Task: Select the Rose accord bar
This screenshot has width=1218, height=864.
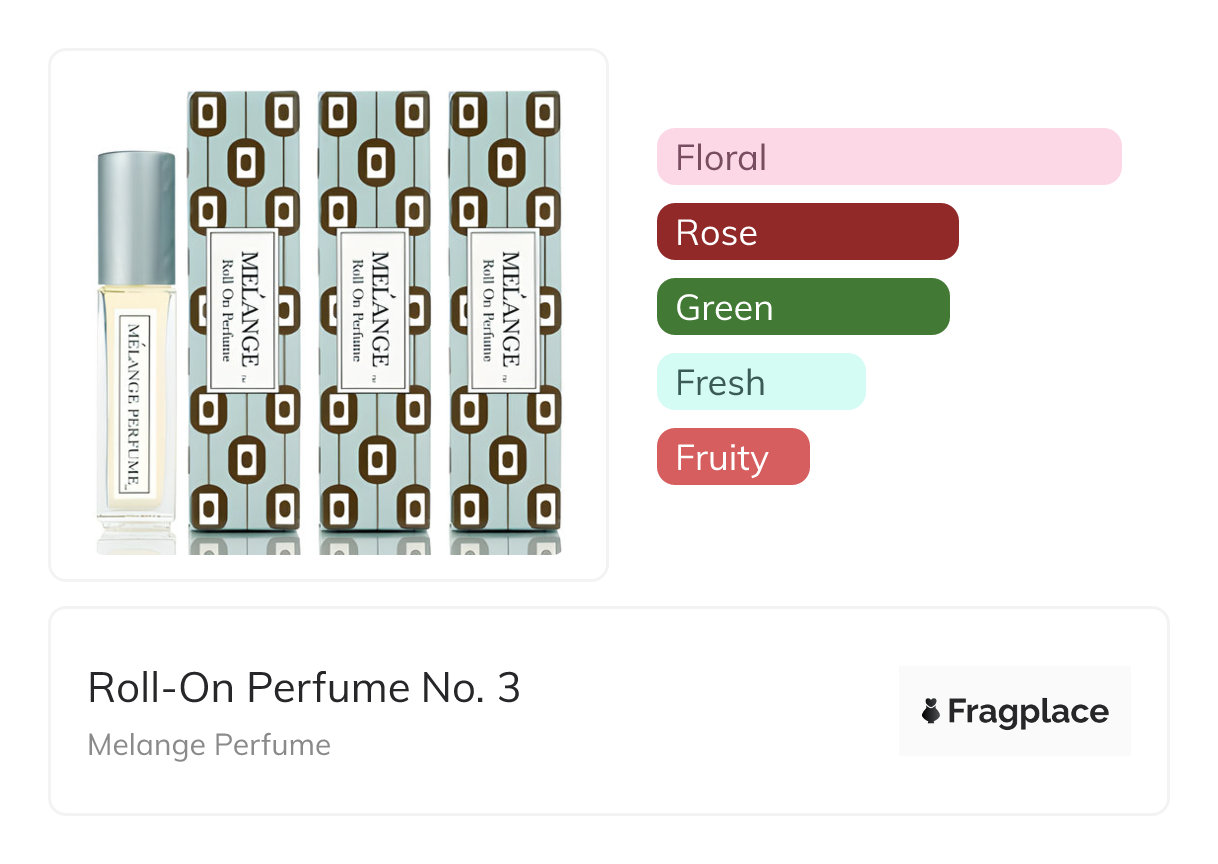Action: pyautogui.click(x=807, y=232)
